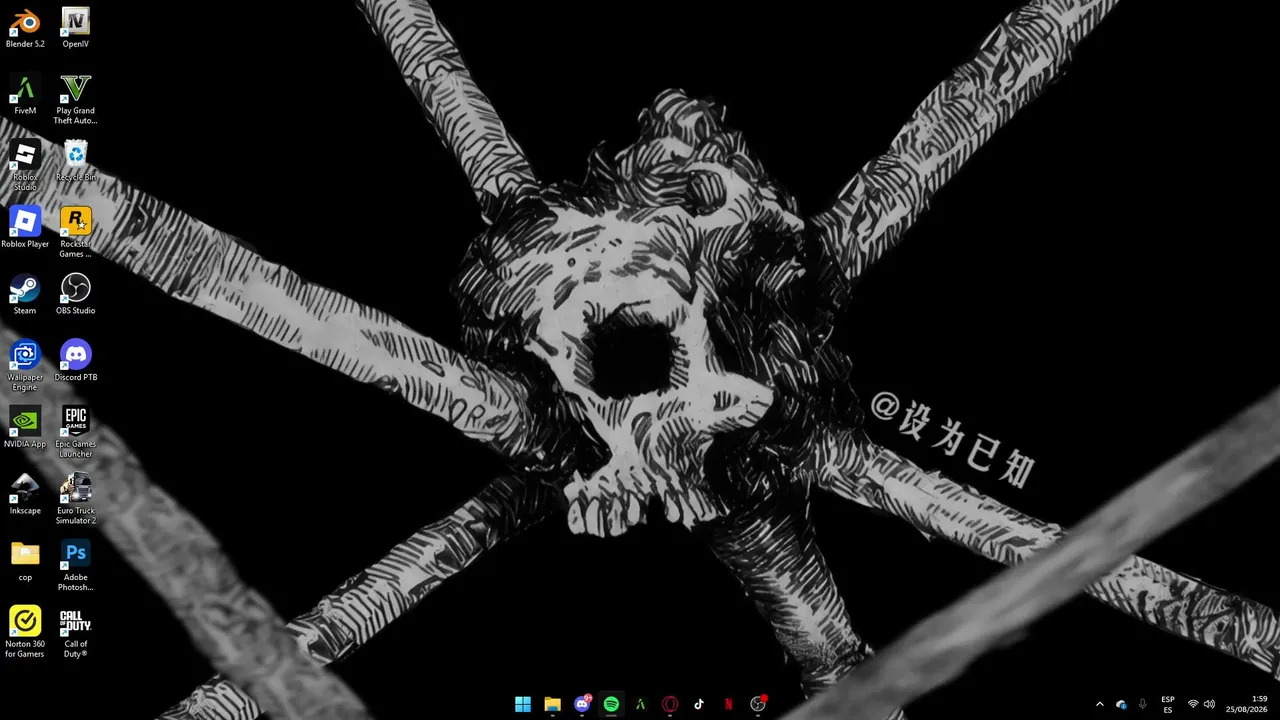Select the Rockstar Games launcher shortcut
Image resolution: width=1280 pixels, height=720 pixels.
click(76, 233)
